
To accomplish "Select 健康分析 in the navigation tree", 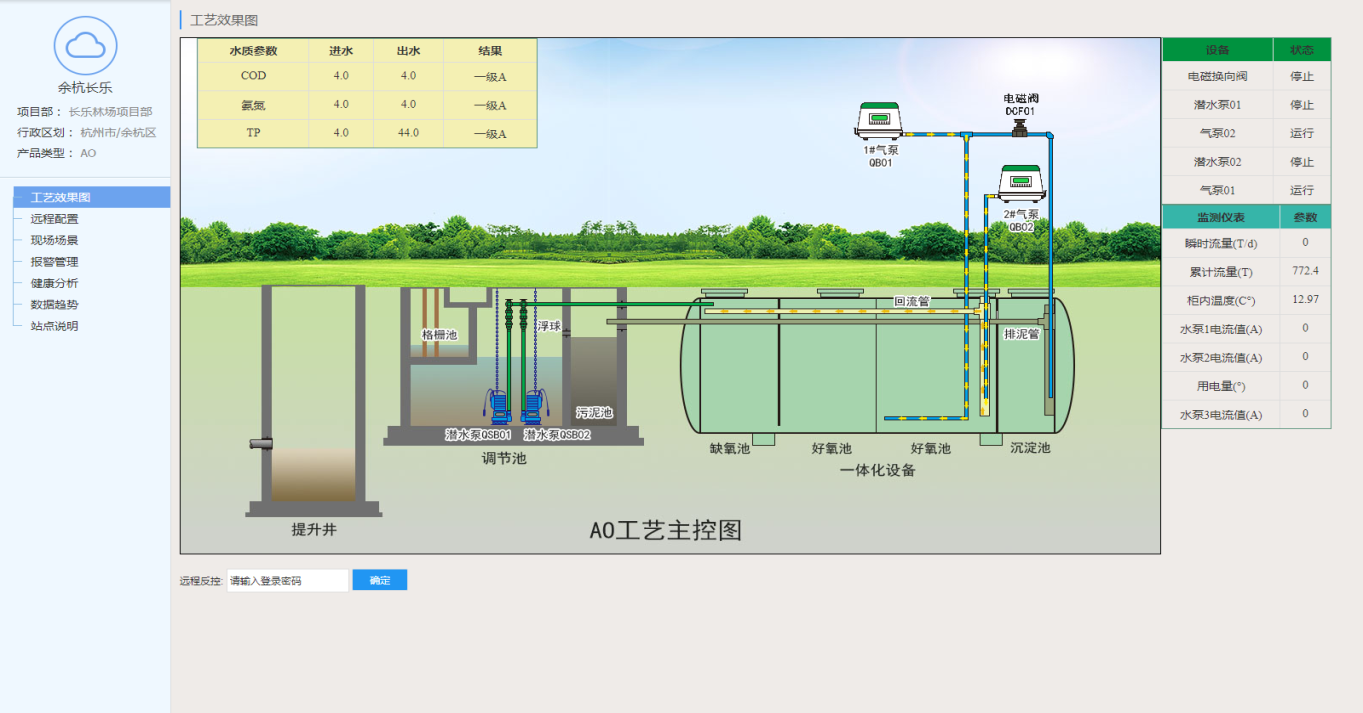I will 54,283.
